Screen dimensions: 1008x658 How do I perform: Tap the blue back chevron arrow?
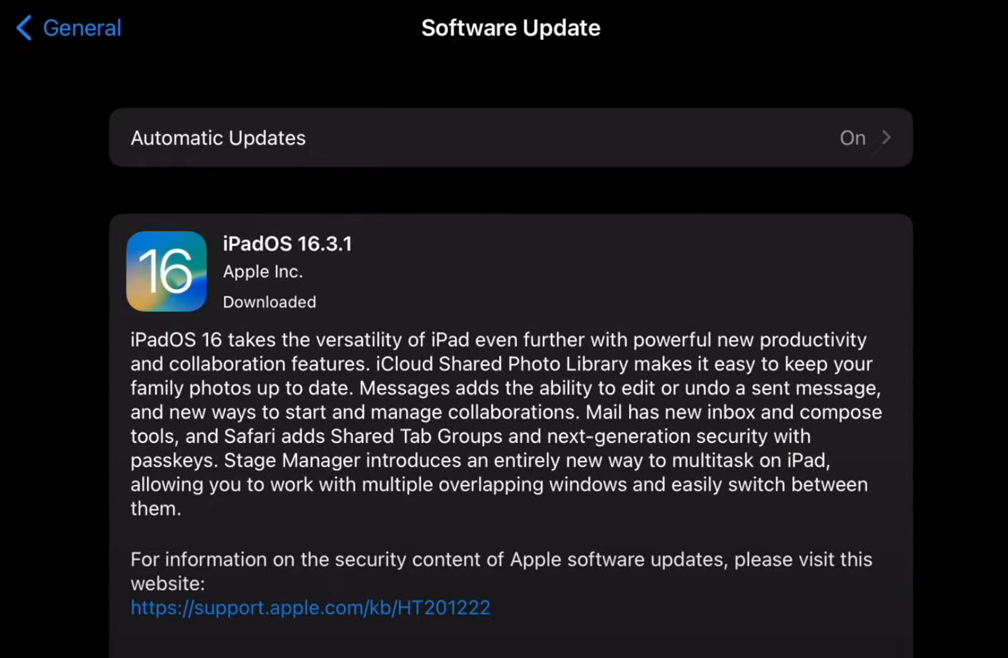24,28
